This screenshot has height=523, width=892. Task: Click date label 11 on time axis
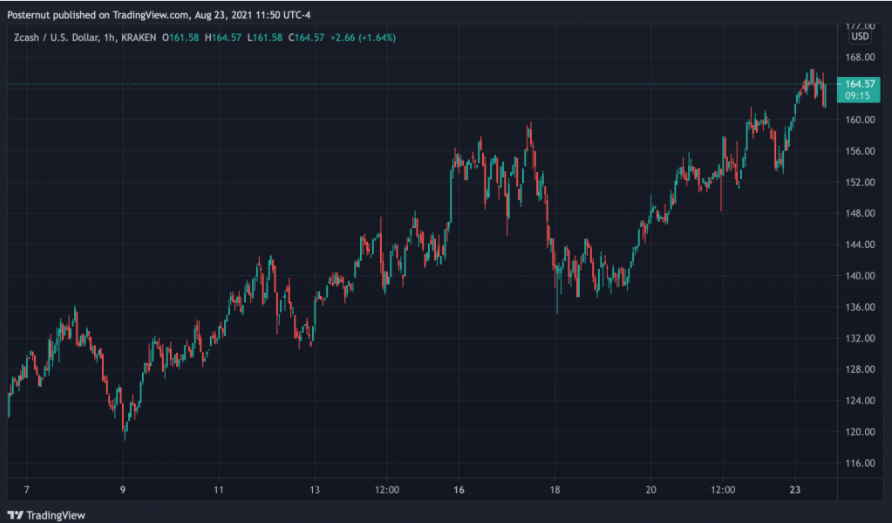click(x=218, y=490)
